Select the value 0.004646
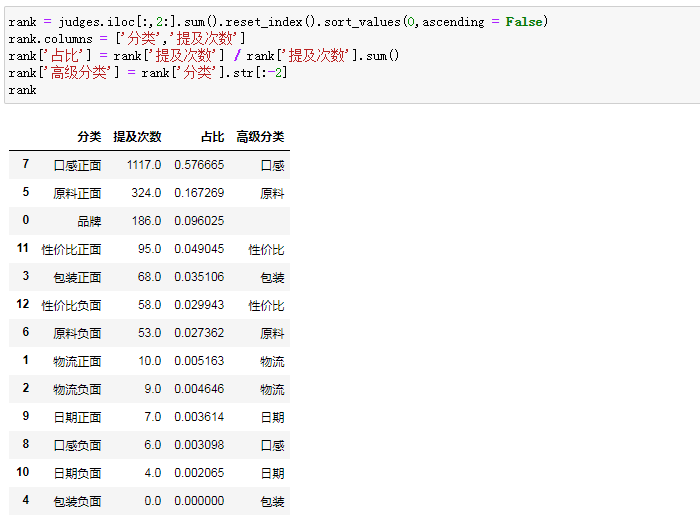The height and width of the screenshot is (520, 700). tap(199, 389)
